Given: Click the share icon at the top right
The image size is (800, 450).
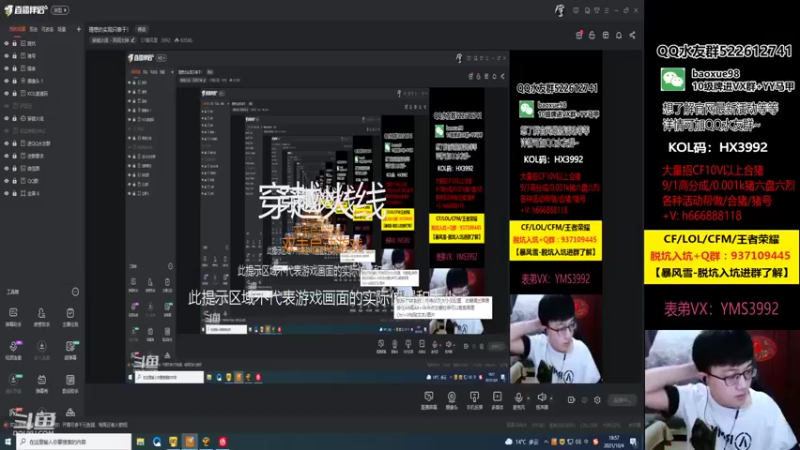Looking at the screenshot, I should (632, 35).
